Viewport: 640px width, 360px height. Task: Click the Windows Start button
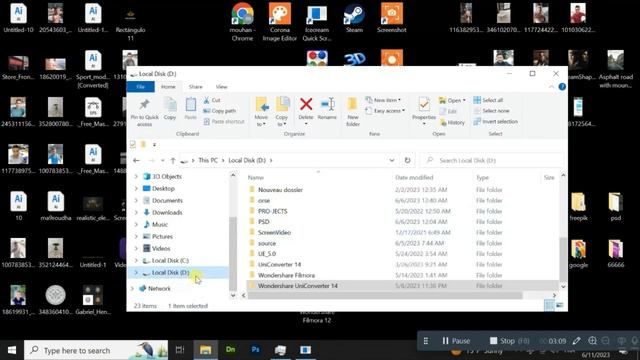(12, 350)
